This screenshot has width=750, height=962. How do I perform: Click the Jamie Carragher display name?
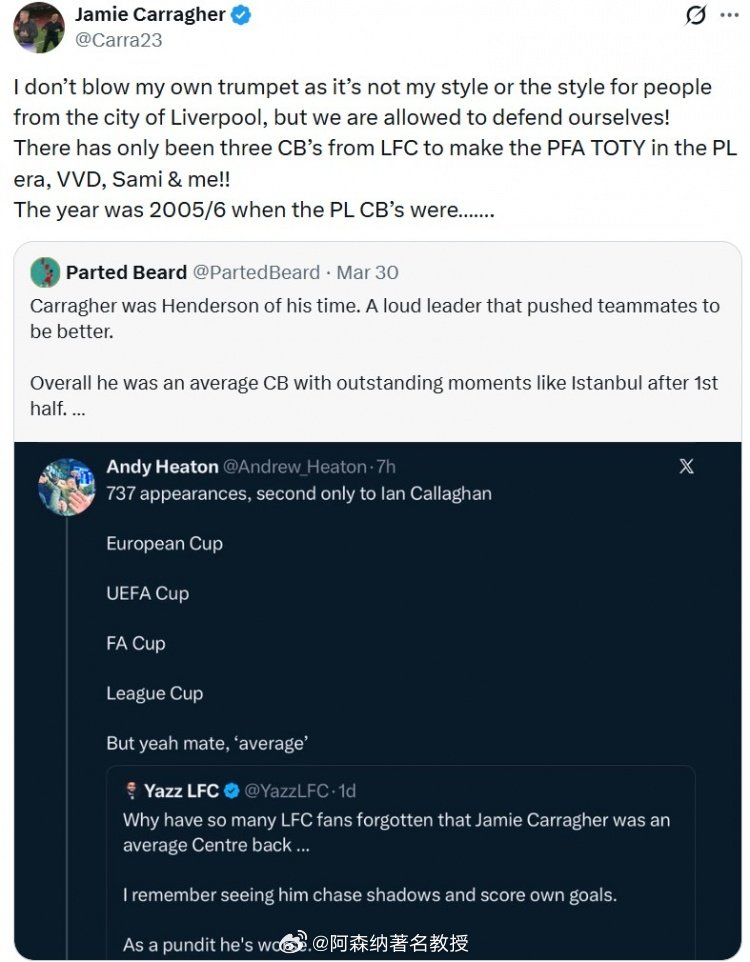[x=150, y=15]
